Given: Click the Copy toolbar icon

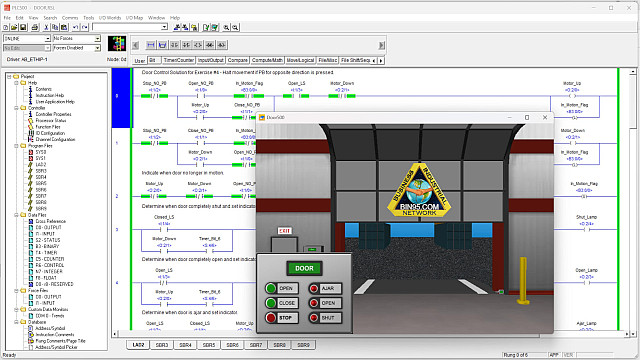Looking at the screenshot, I should (x=55, y=27).
